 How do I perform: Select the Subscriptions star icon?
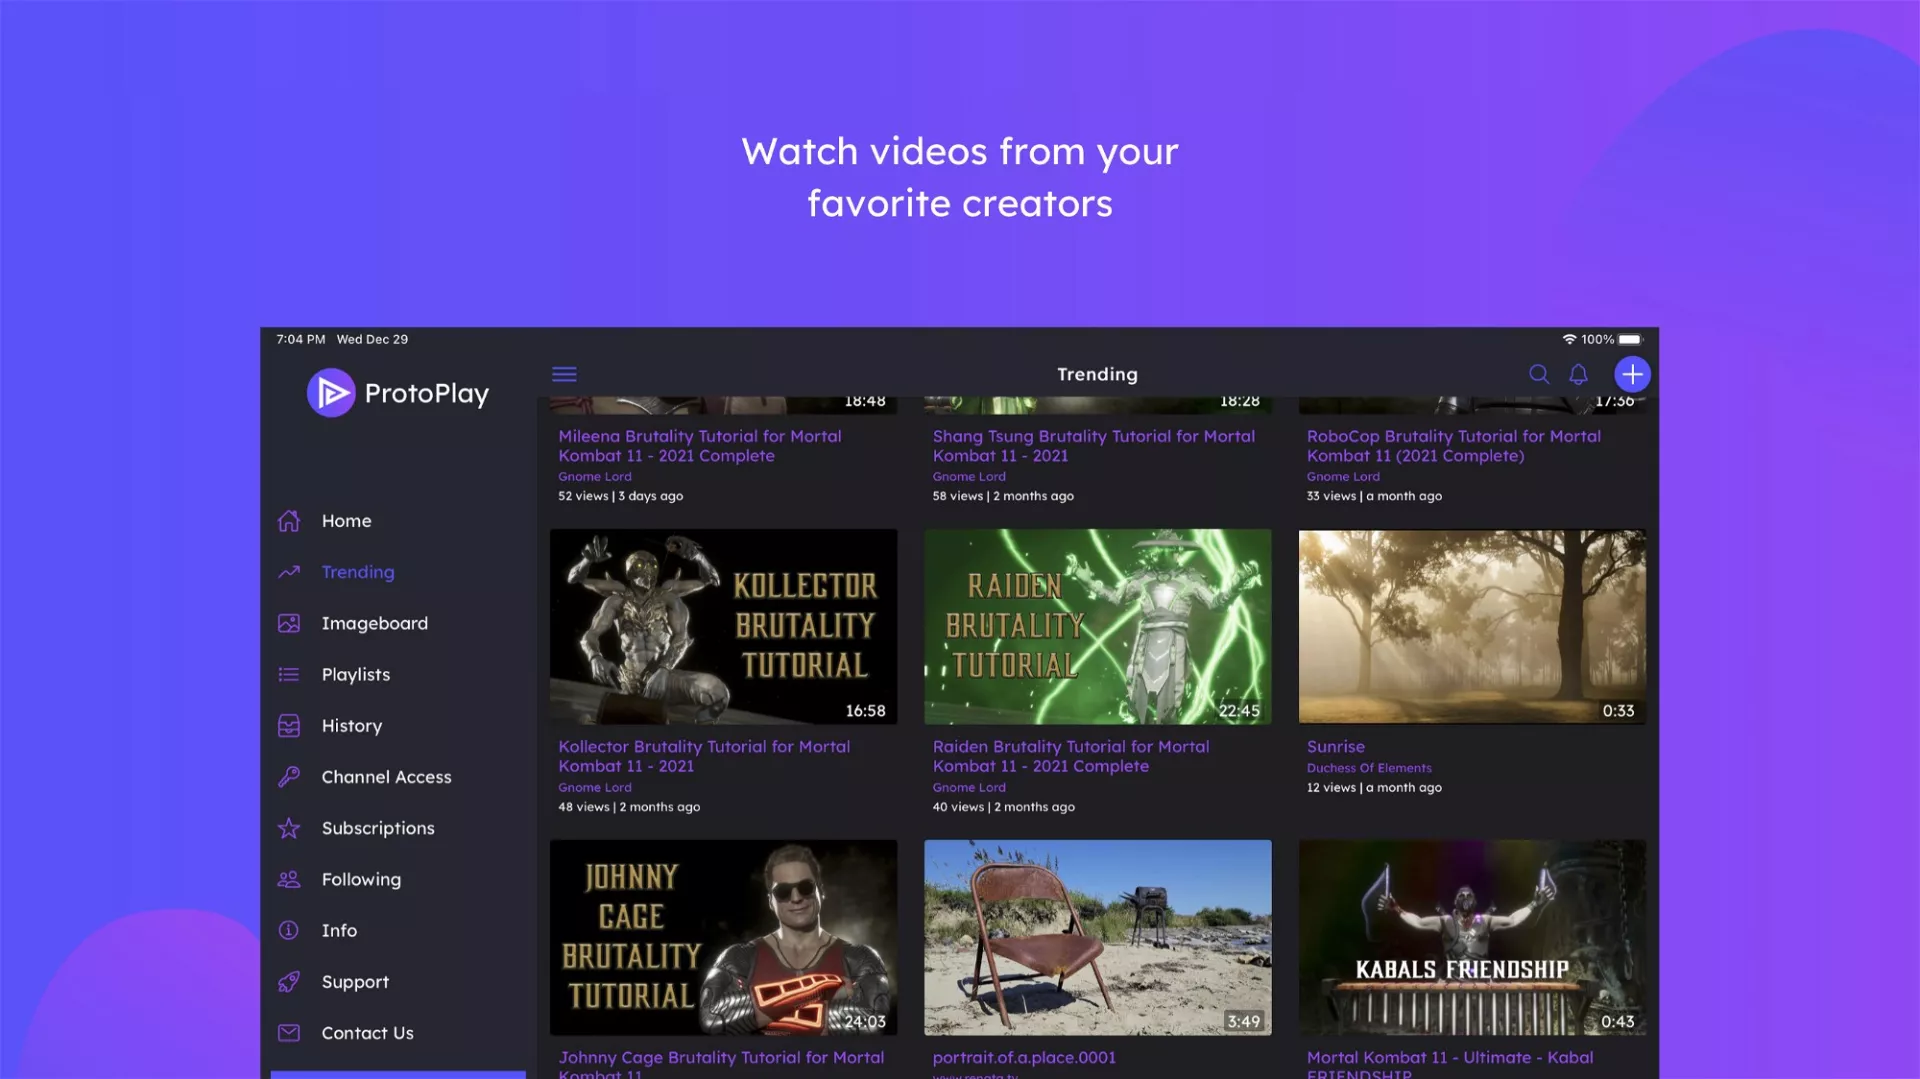(289, 828)
